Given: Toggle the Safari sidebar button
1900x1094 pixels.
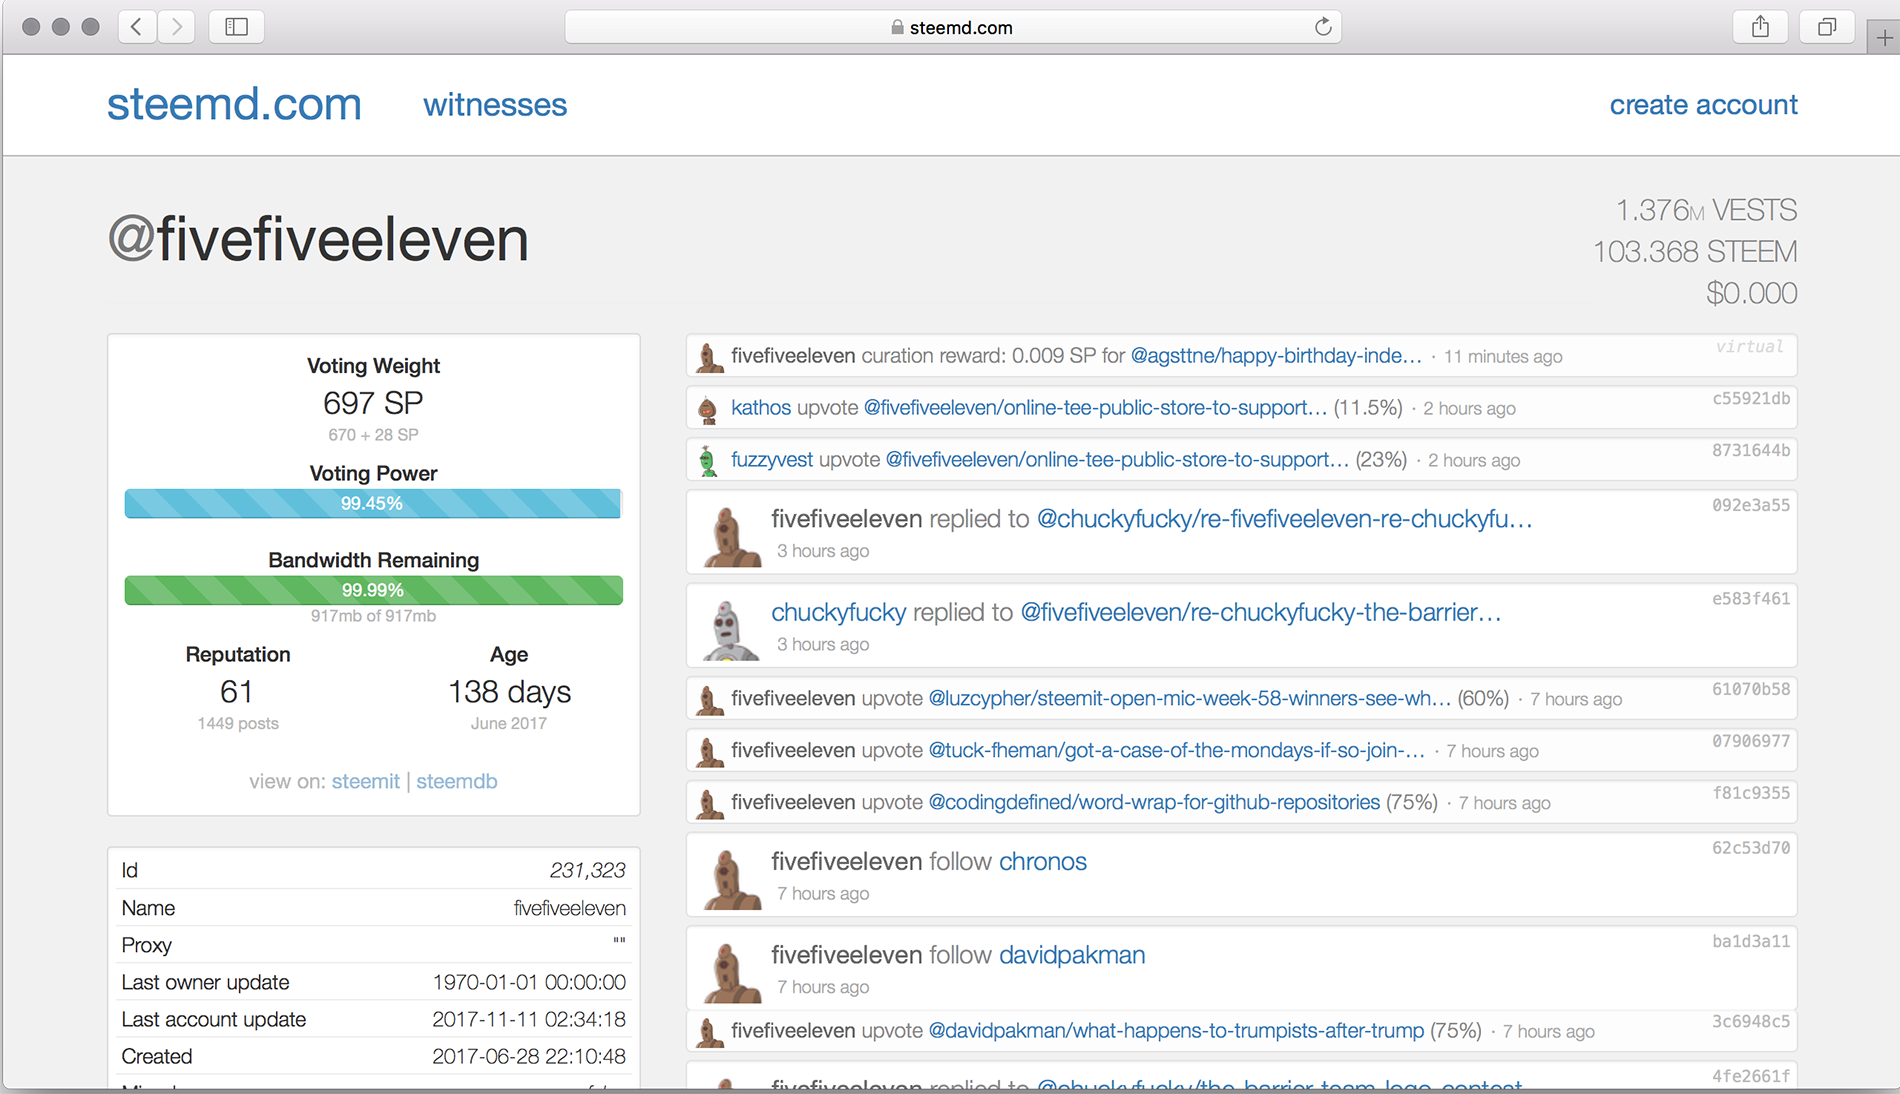Looking at the screenshot, I should coord(237,27).
